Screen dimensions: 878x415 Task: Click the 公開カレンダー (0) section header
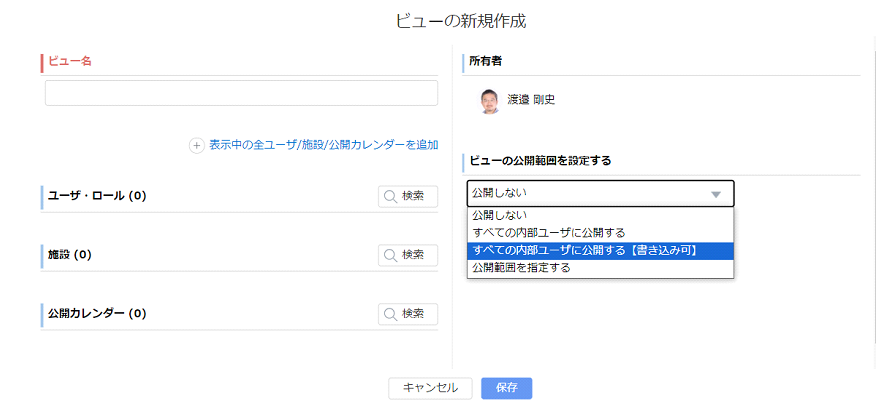[97, 314]
